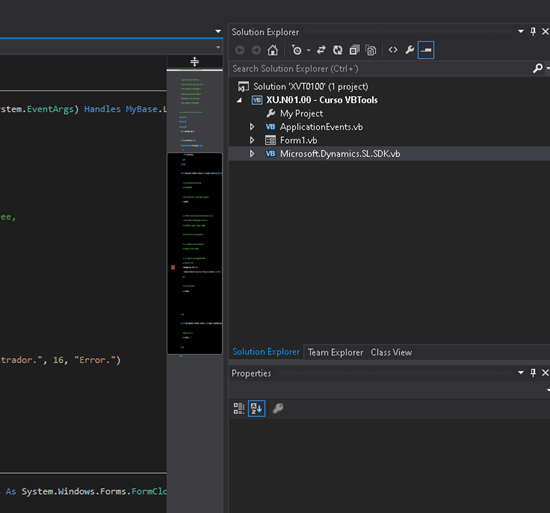Image resolution: width=550 pixels, height=513 pixels.
Task: Open dropdown arrow next to Pending Changes Filter
Action: coord(308,50)
